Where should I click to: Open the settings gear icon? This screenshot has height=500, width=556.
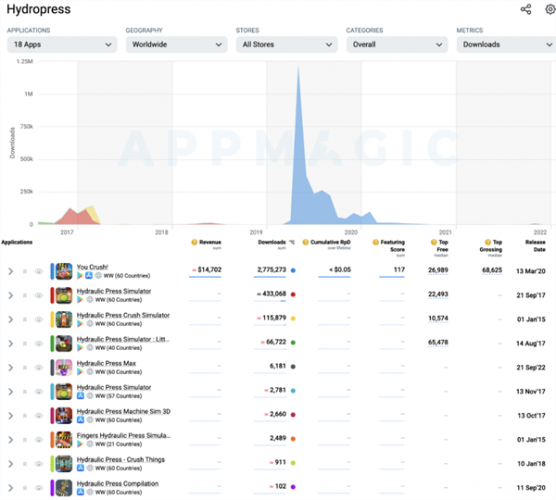(x=550, y=9)
